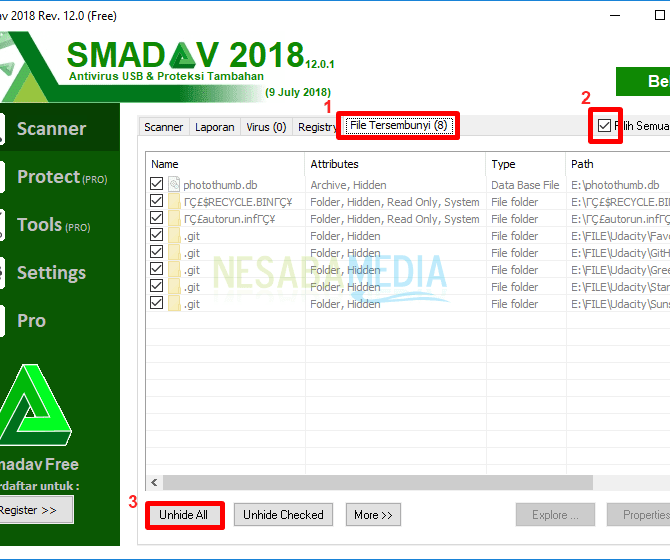Click the autorun.inf folder icon
The image size is (670, 560).
(174, 218)
